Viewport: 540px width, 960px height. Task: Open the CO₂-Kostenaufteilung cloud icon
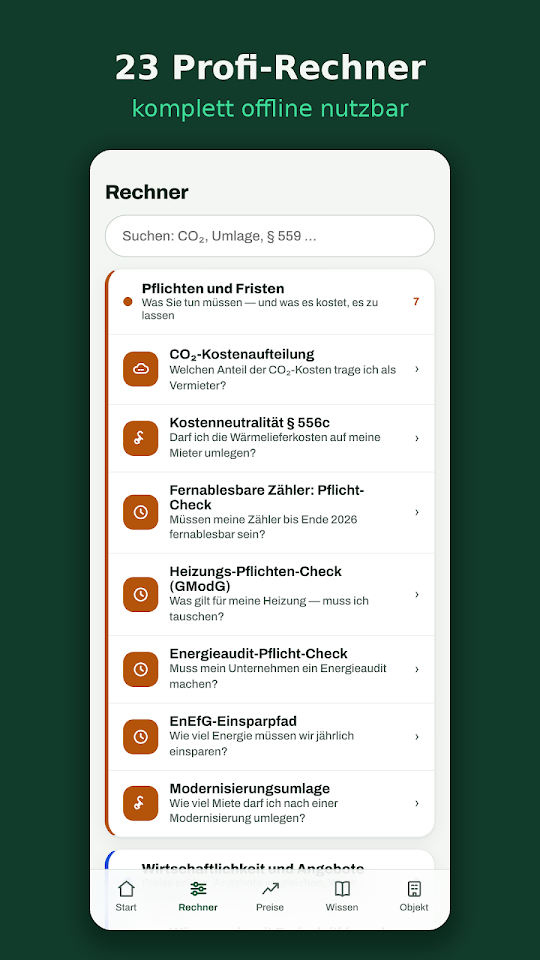[140, 369]
